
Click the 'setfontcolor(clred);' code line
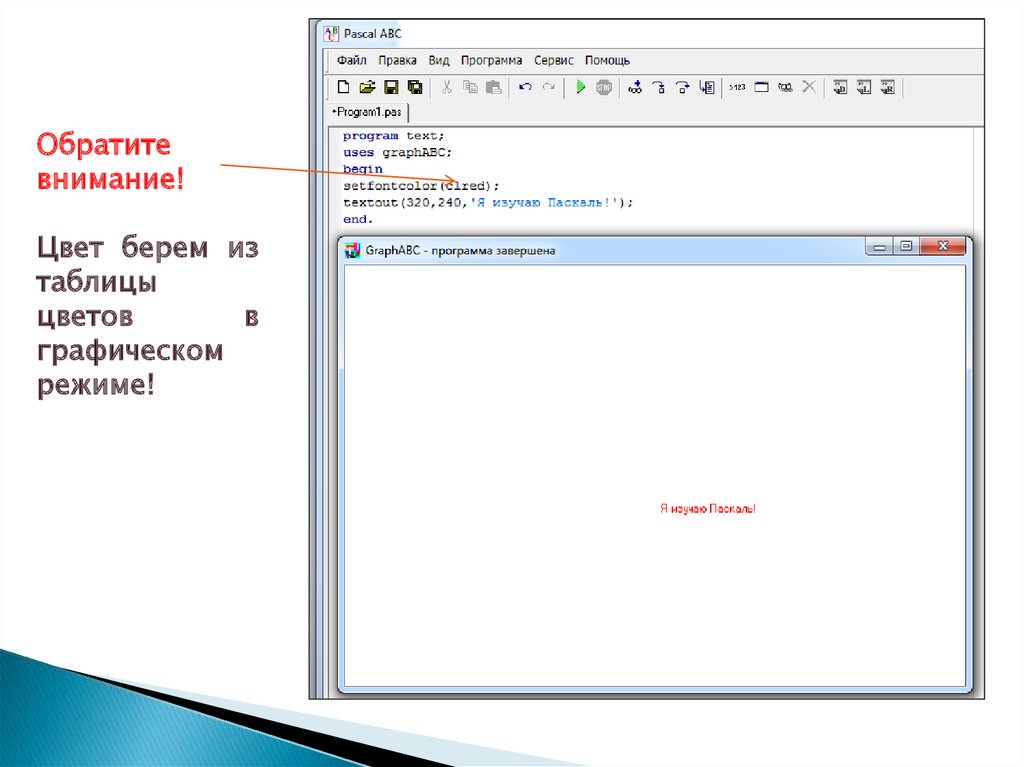click(421, 186)
